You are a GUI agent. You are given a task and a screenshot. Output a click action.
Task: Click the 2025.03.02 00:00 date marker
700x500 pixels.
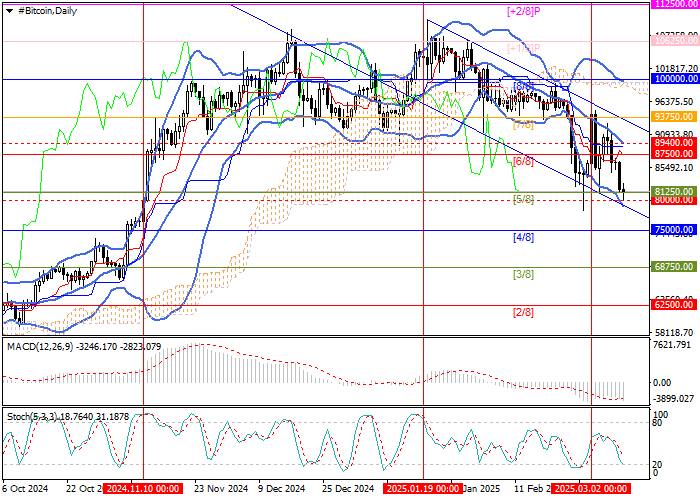[591, 490]
